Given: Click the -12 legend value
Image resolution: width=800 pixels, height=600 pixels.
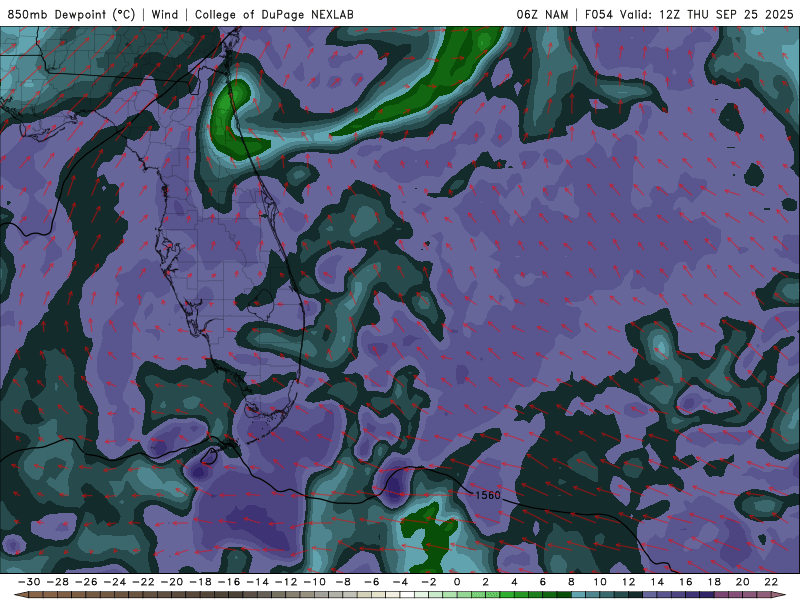Looking at the screenshot, I should coord(286,582).
